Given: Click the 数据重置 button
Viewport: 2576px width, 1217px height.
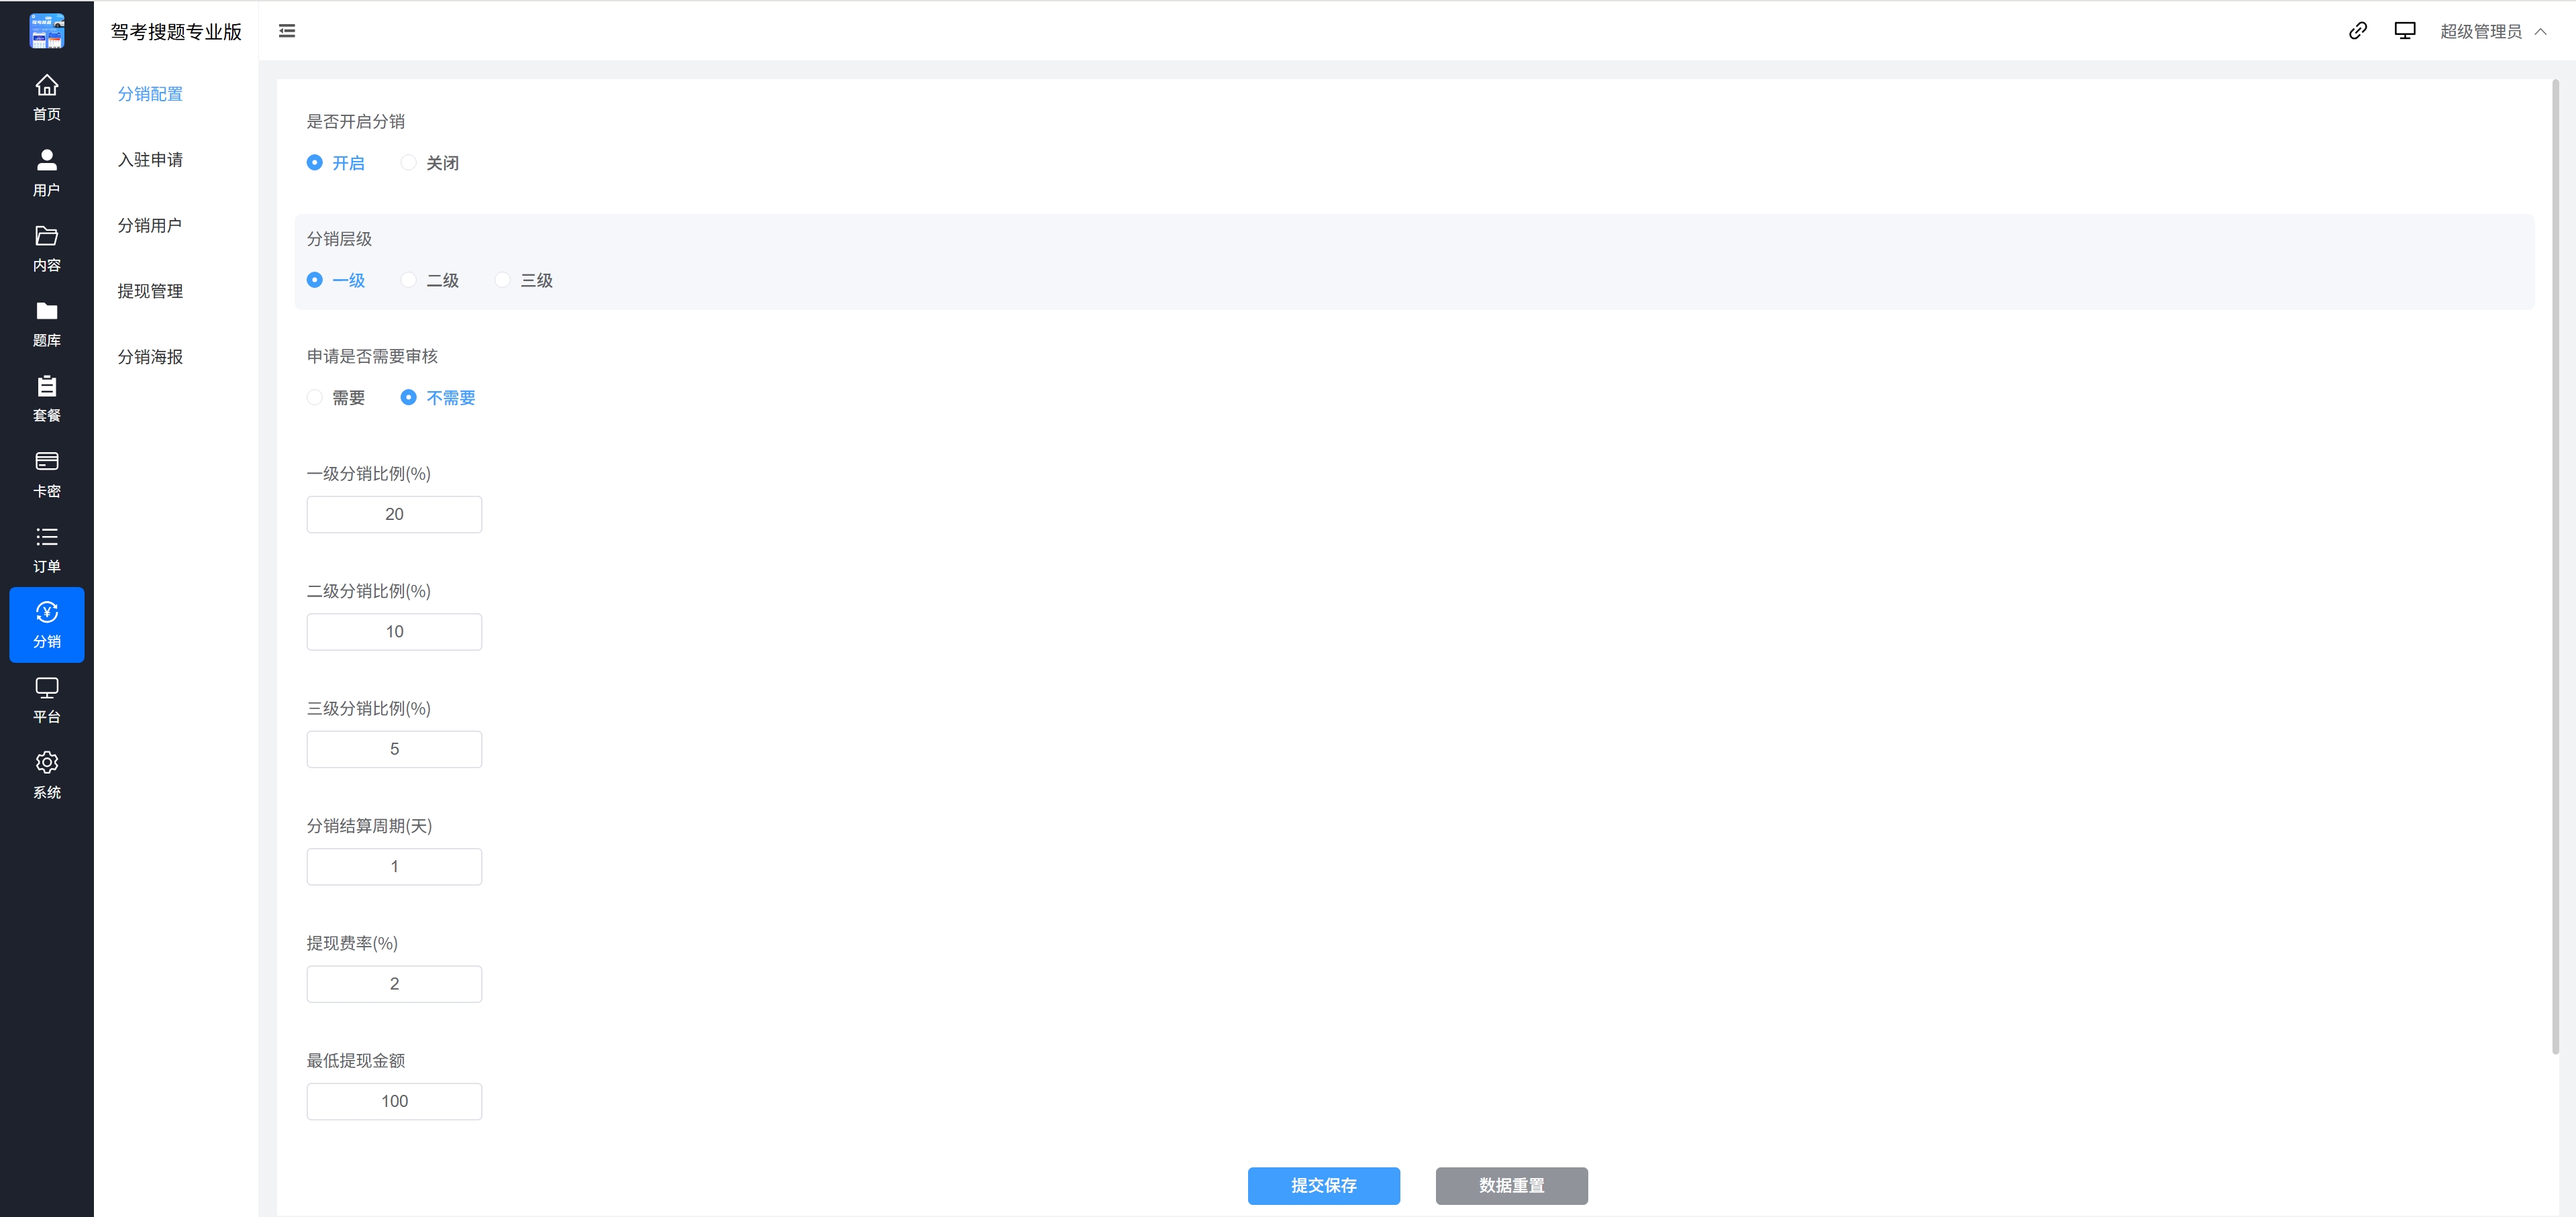Looking at the screenshot, I should coord(1511,1186).
